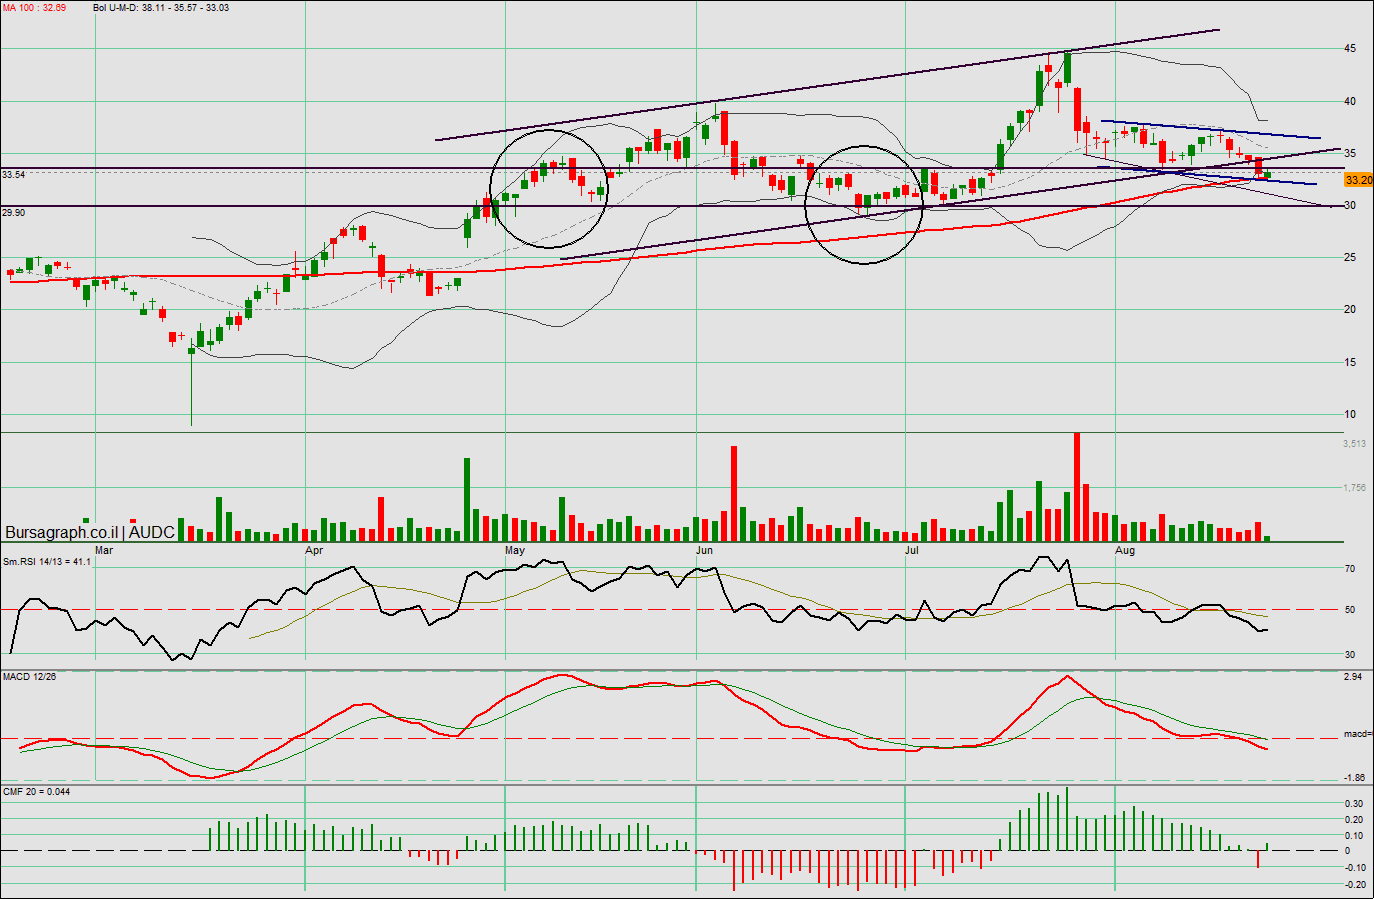Select the May label on the time axis
This screenshot has height=899, width=1374.
(x=515, y=550)
